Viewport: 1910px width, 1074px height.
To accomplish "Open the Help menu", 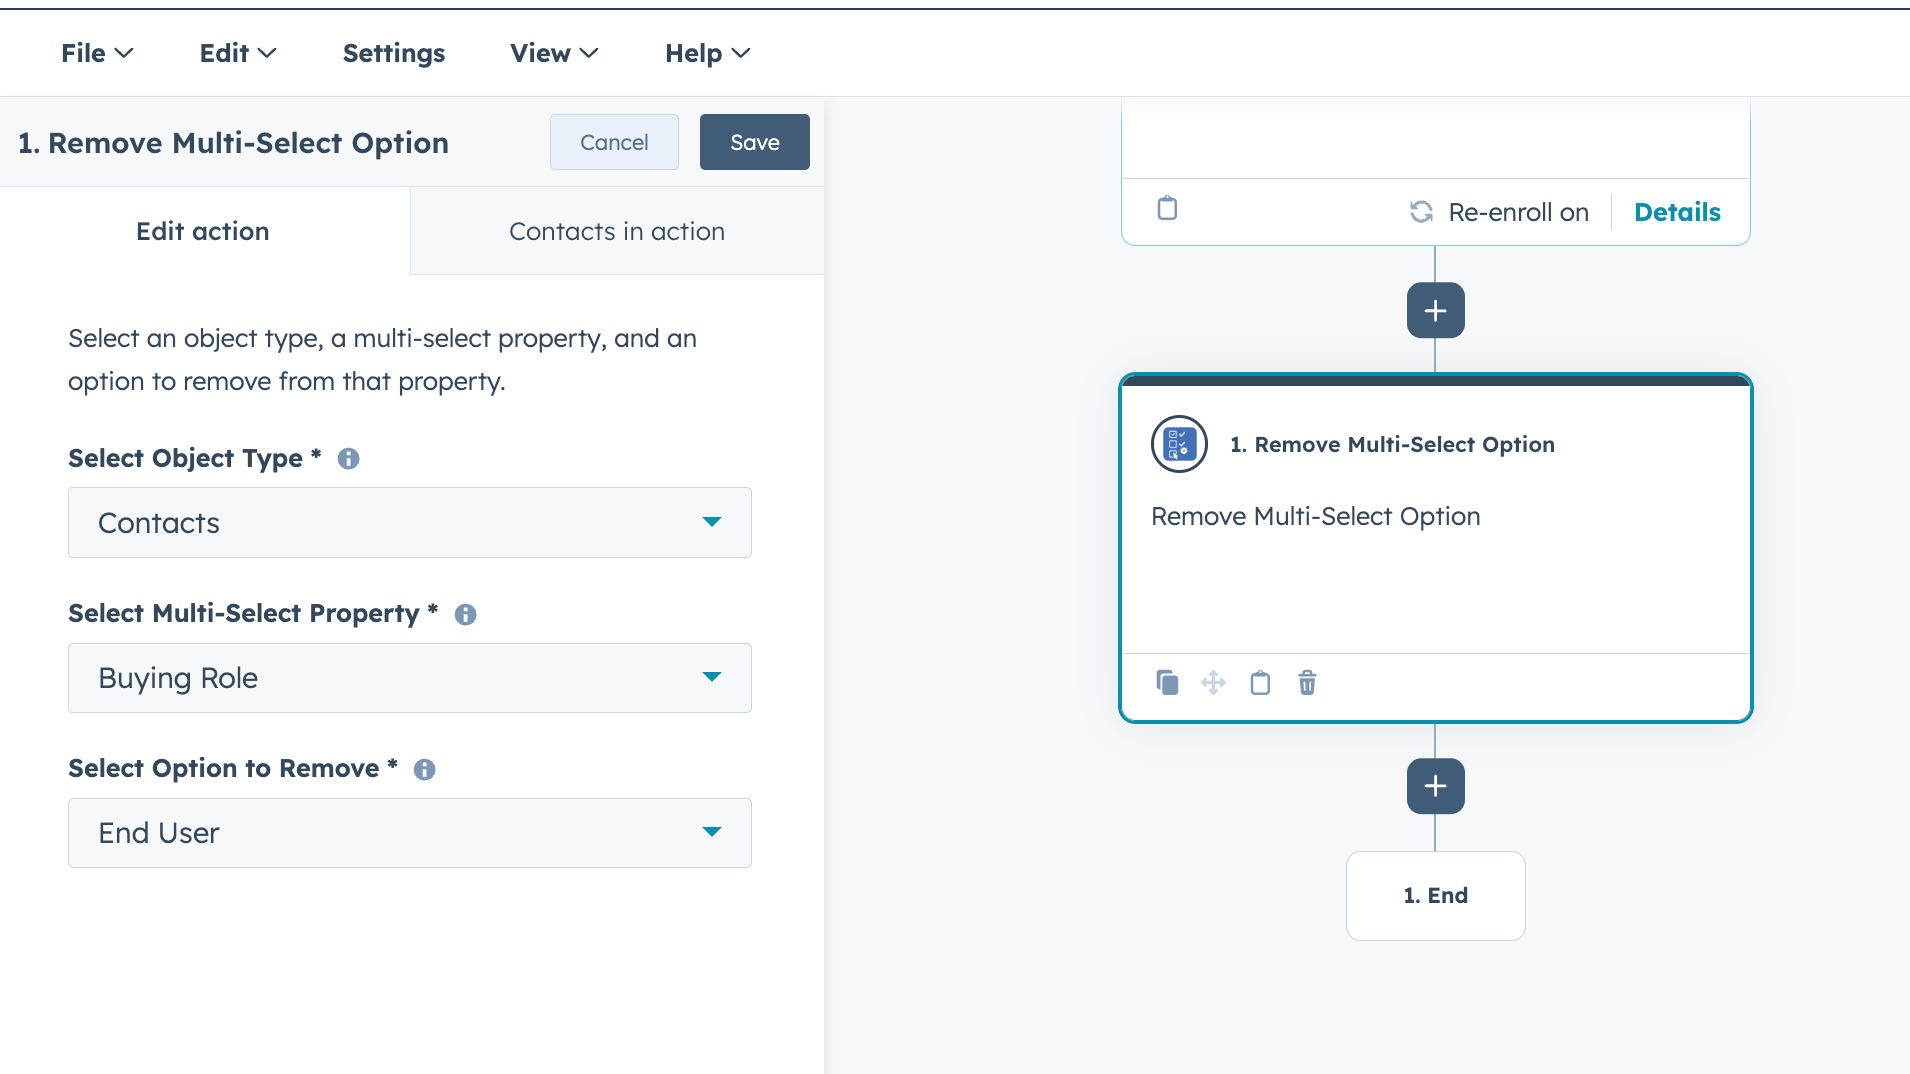I will tap(705, 53).
